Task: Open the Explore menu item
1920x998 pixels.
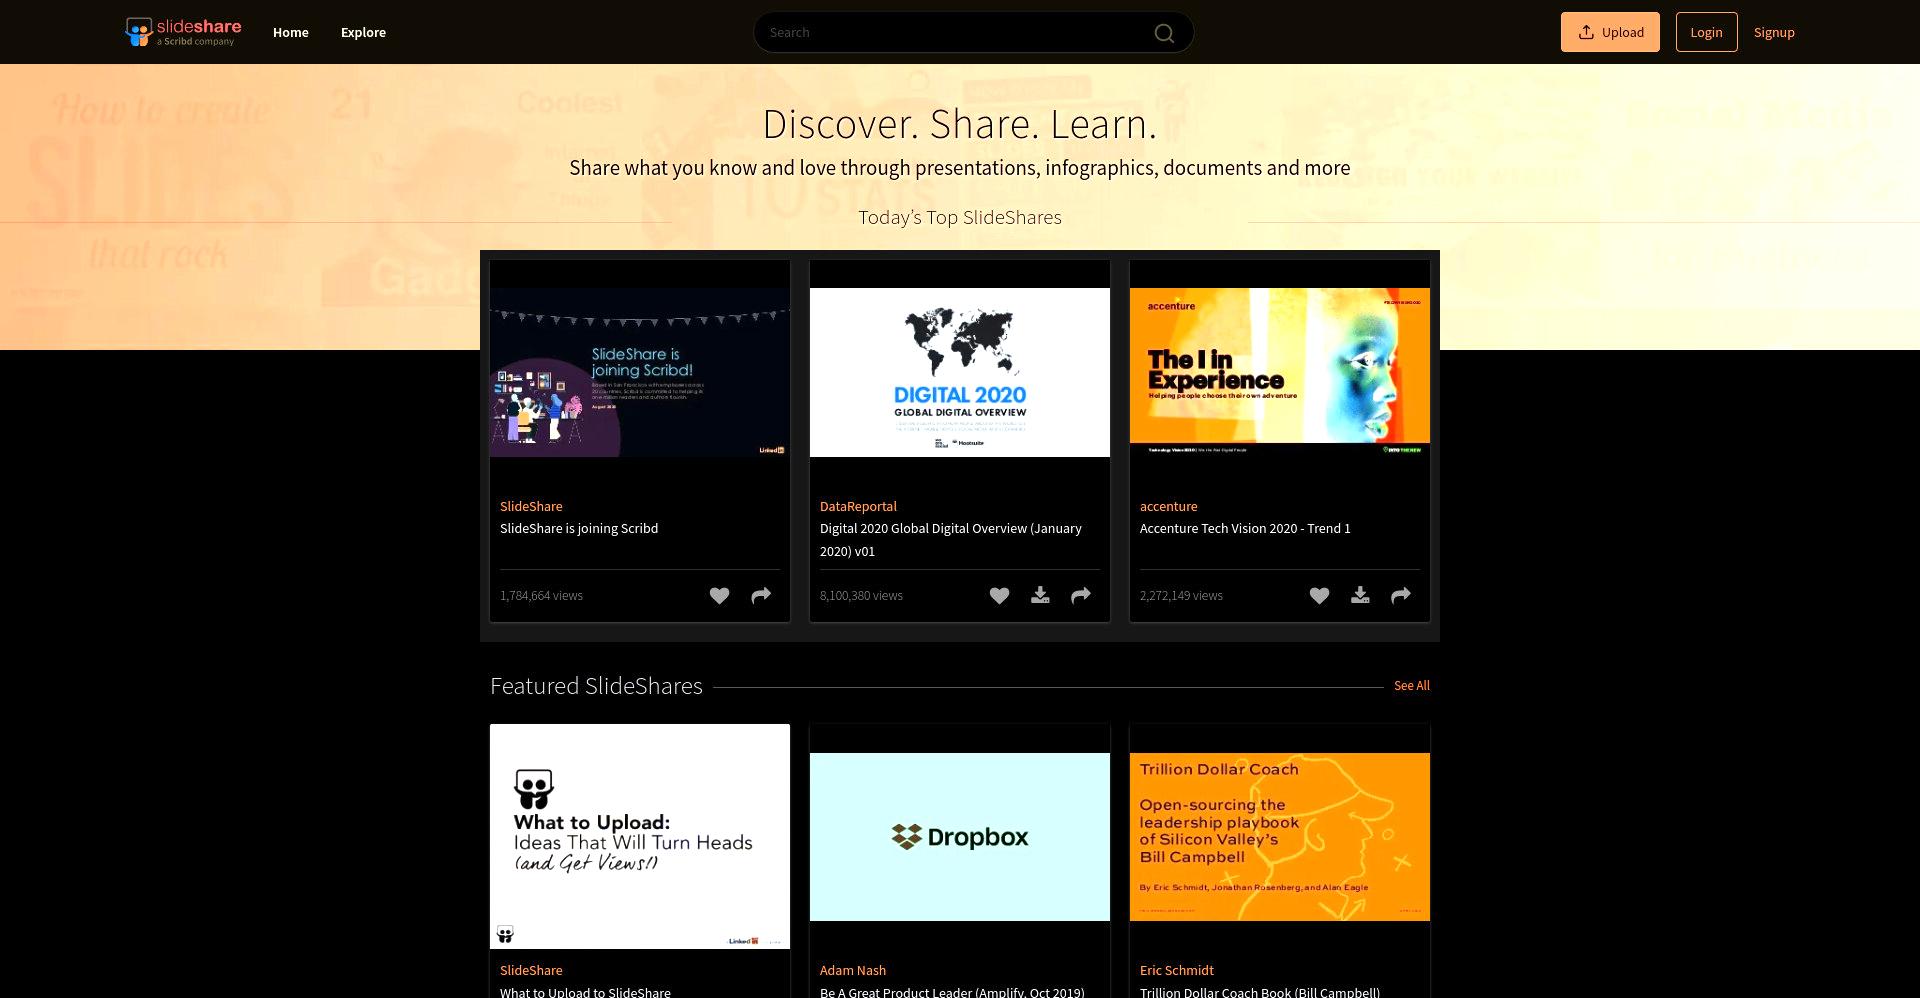Action: (x=363, y=32)
